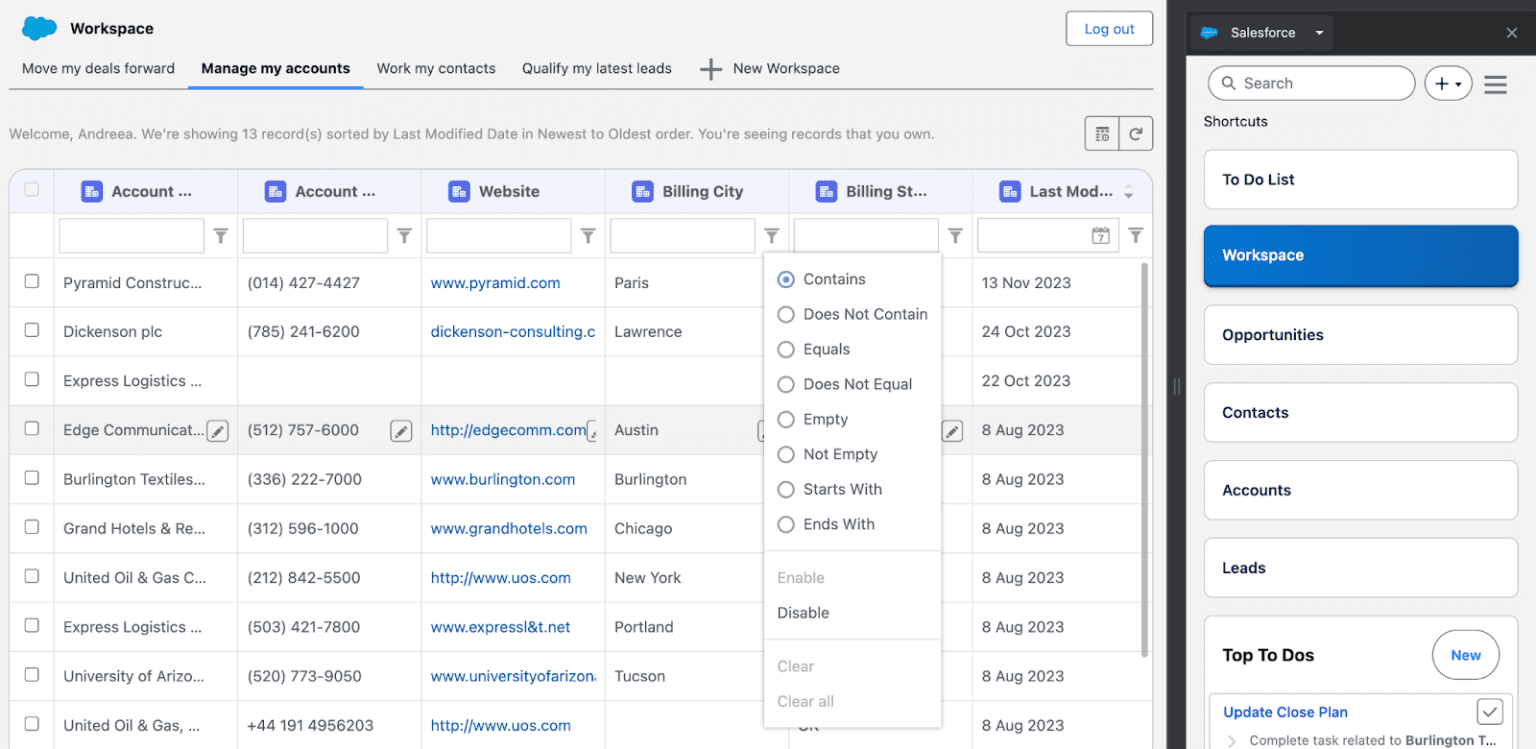
Task: Choose the Starts With filter option
Action: [x=786, y=490]
